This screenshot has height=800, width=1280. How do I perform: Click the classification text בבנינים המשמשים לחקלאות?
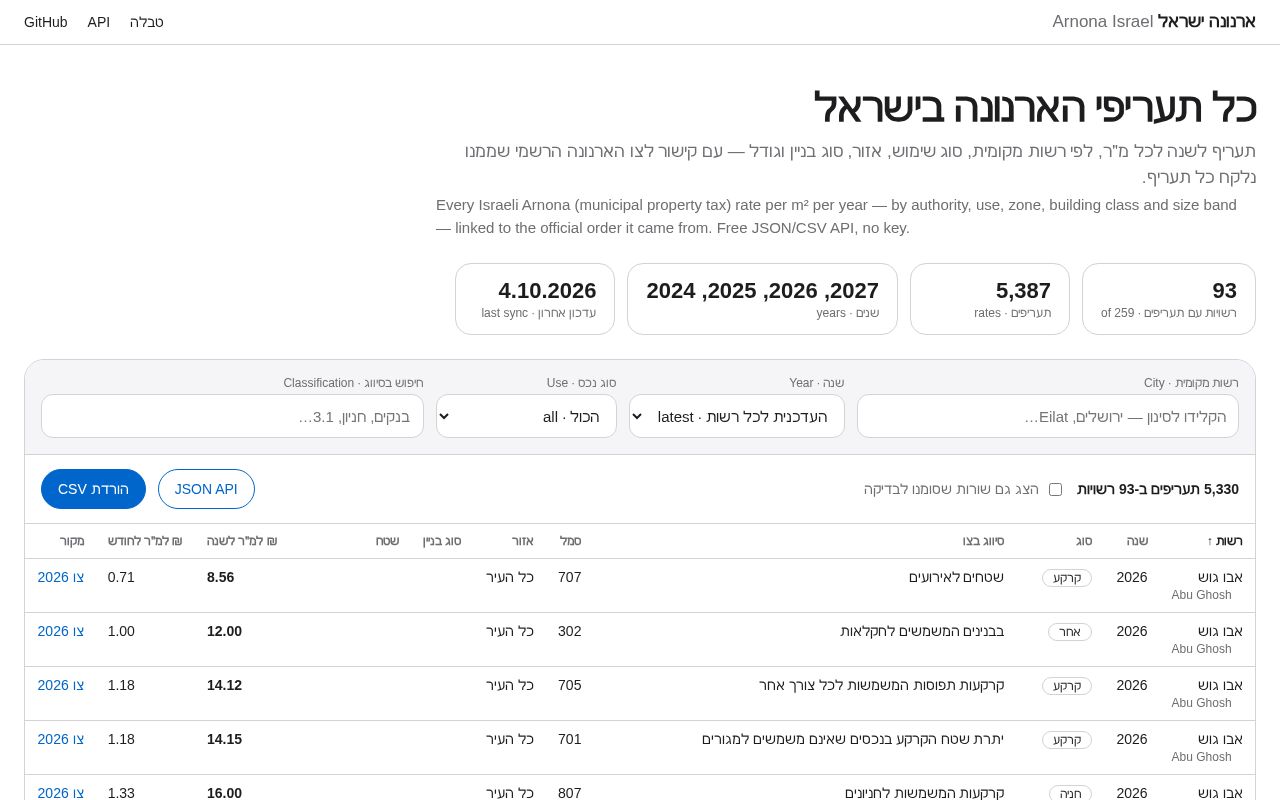tap(922, 631)
